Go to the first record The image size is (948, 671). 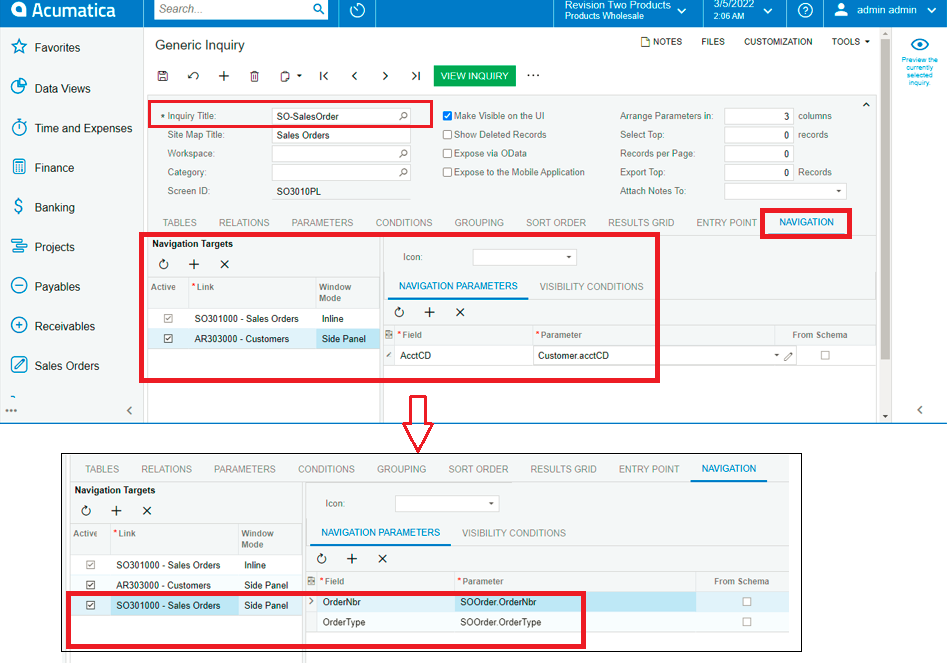coord(324,76)
